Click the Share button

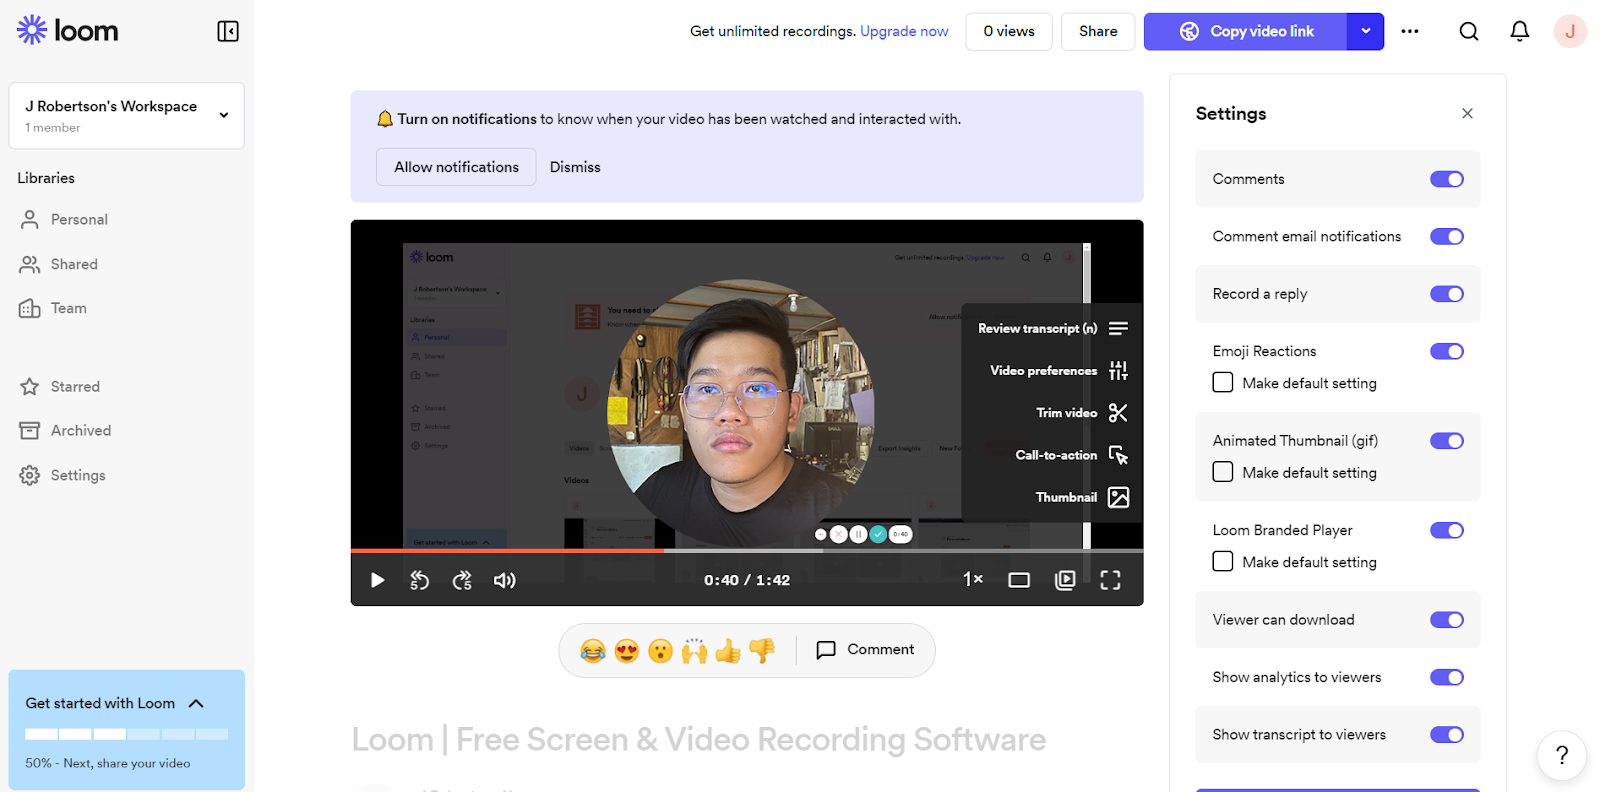pos(1098,31)
